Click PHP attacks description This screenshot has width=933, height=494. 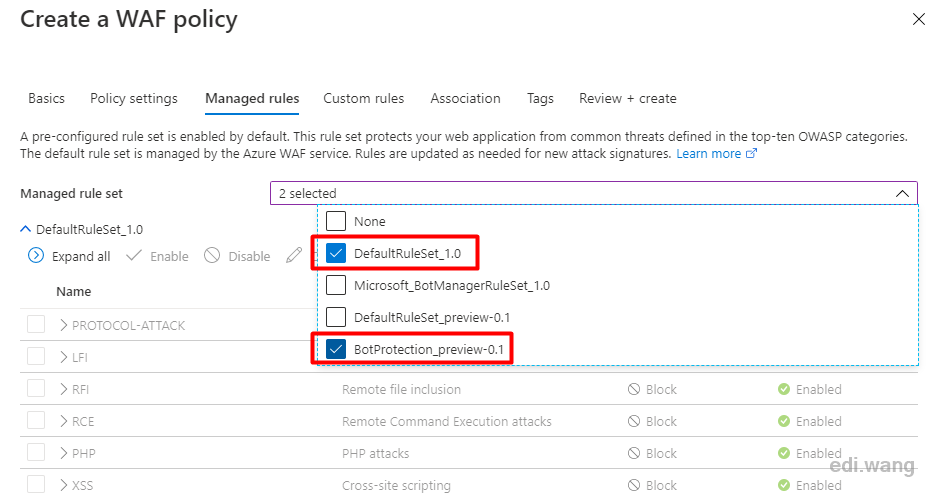click(x=375, y=454)
